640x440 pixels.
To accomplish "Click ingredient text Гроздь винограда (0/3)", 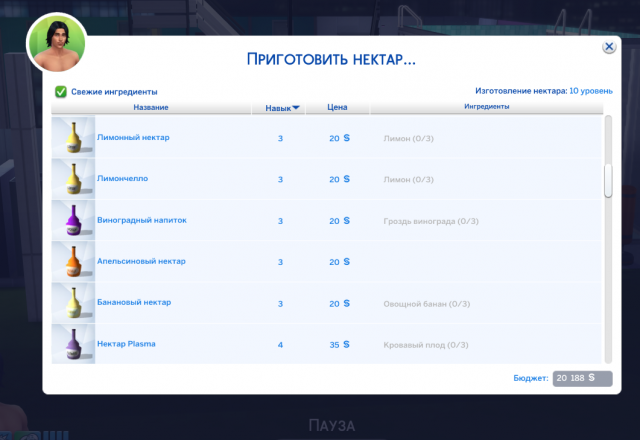I will pyautogui.click(x=431, y=221).
